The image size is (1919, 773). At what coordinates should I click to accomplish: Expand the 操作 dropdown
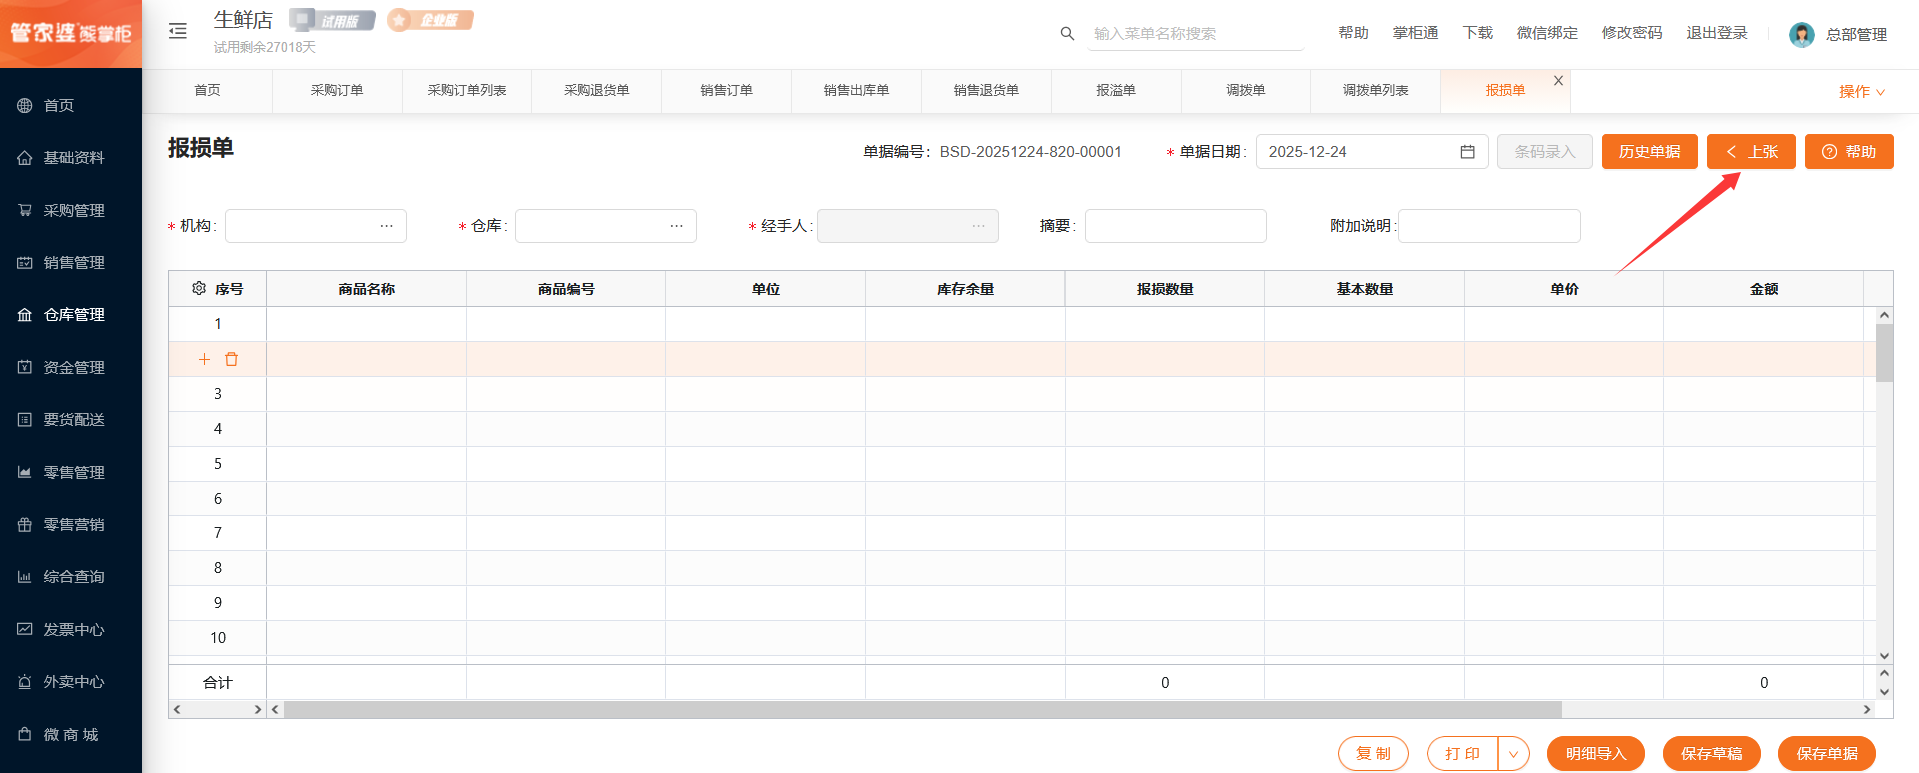click(x=1861, y=92)
